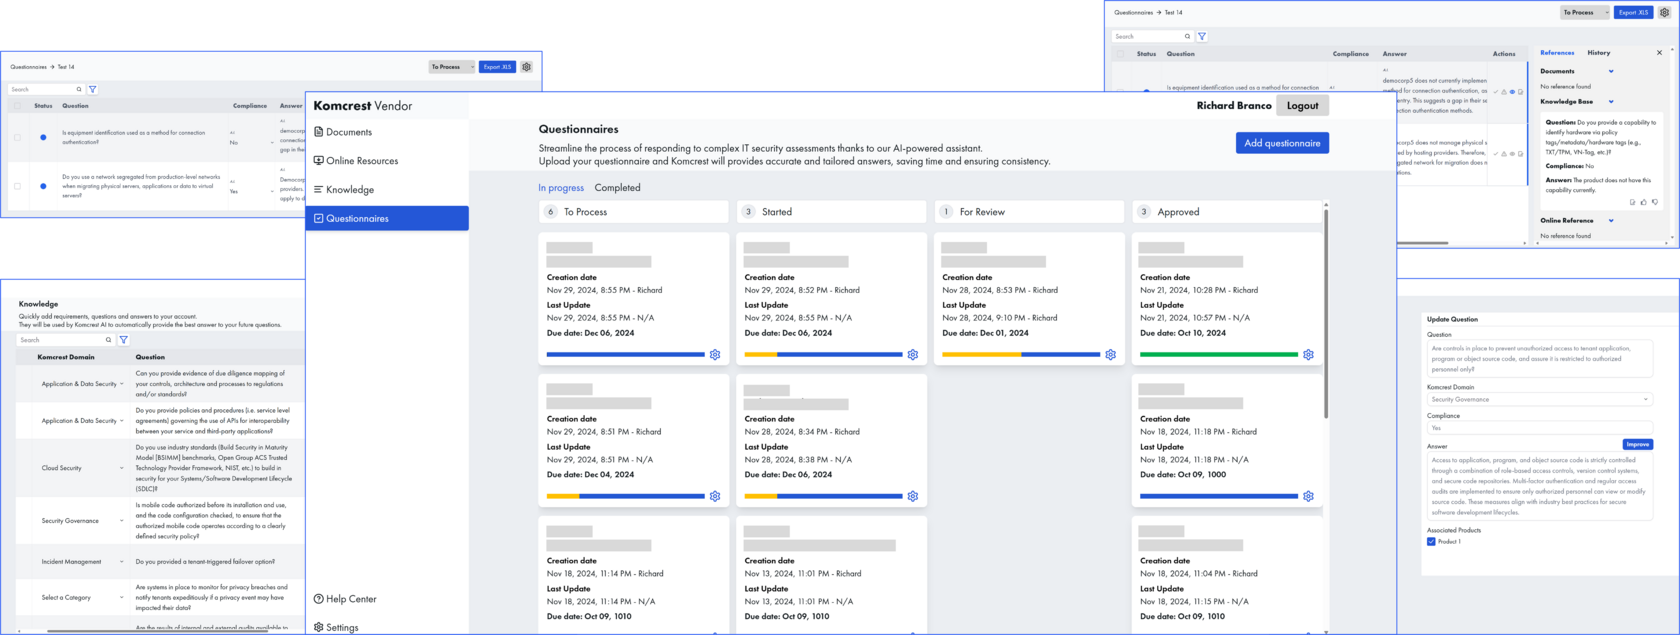Switch to the Completed tab
This screenshot has height=635, width=1680.
(617, 188)
